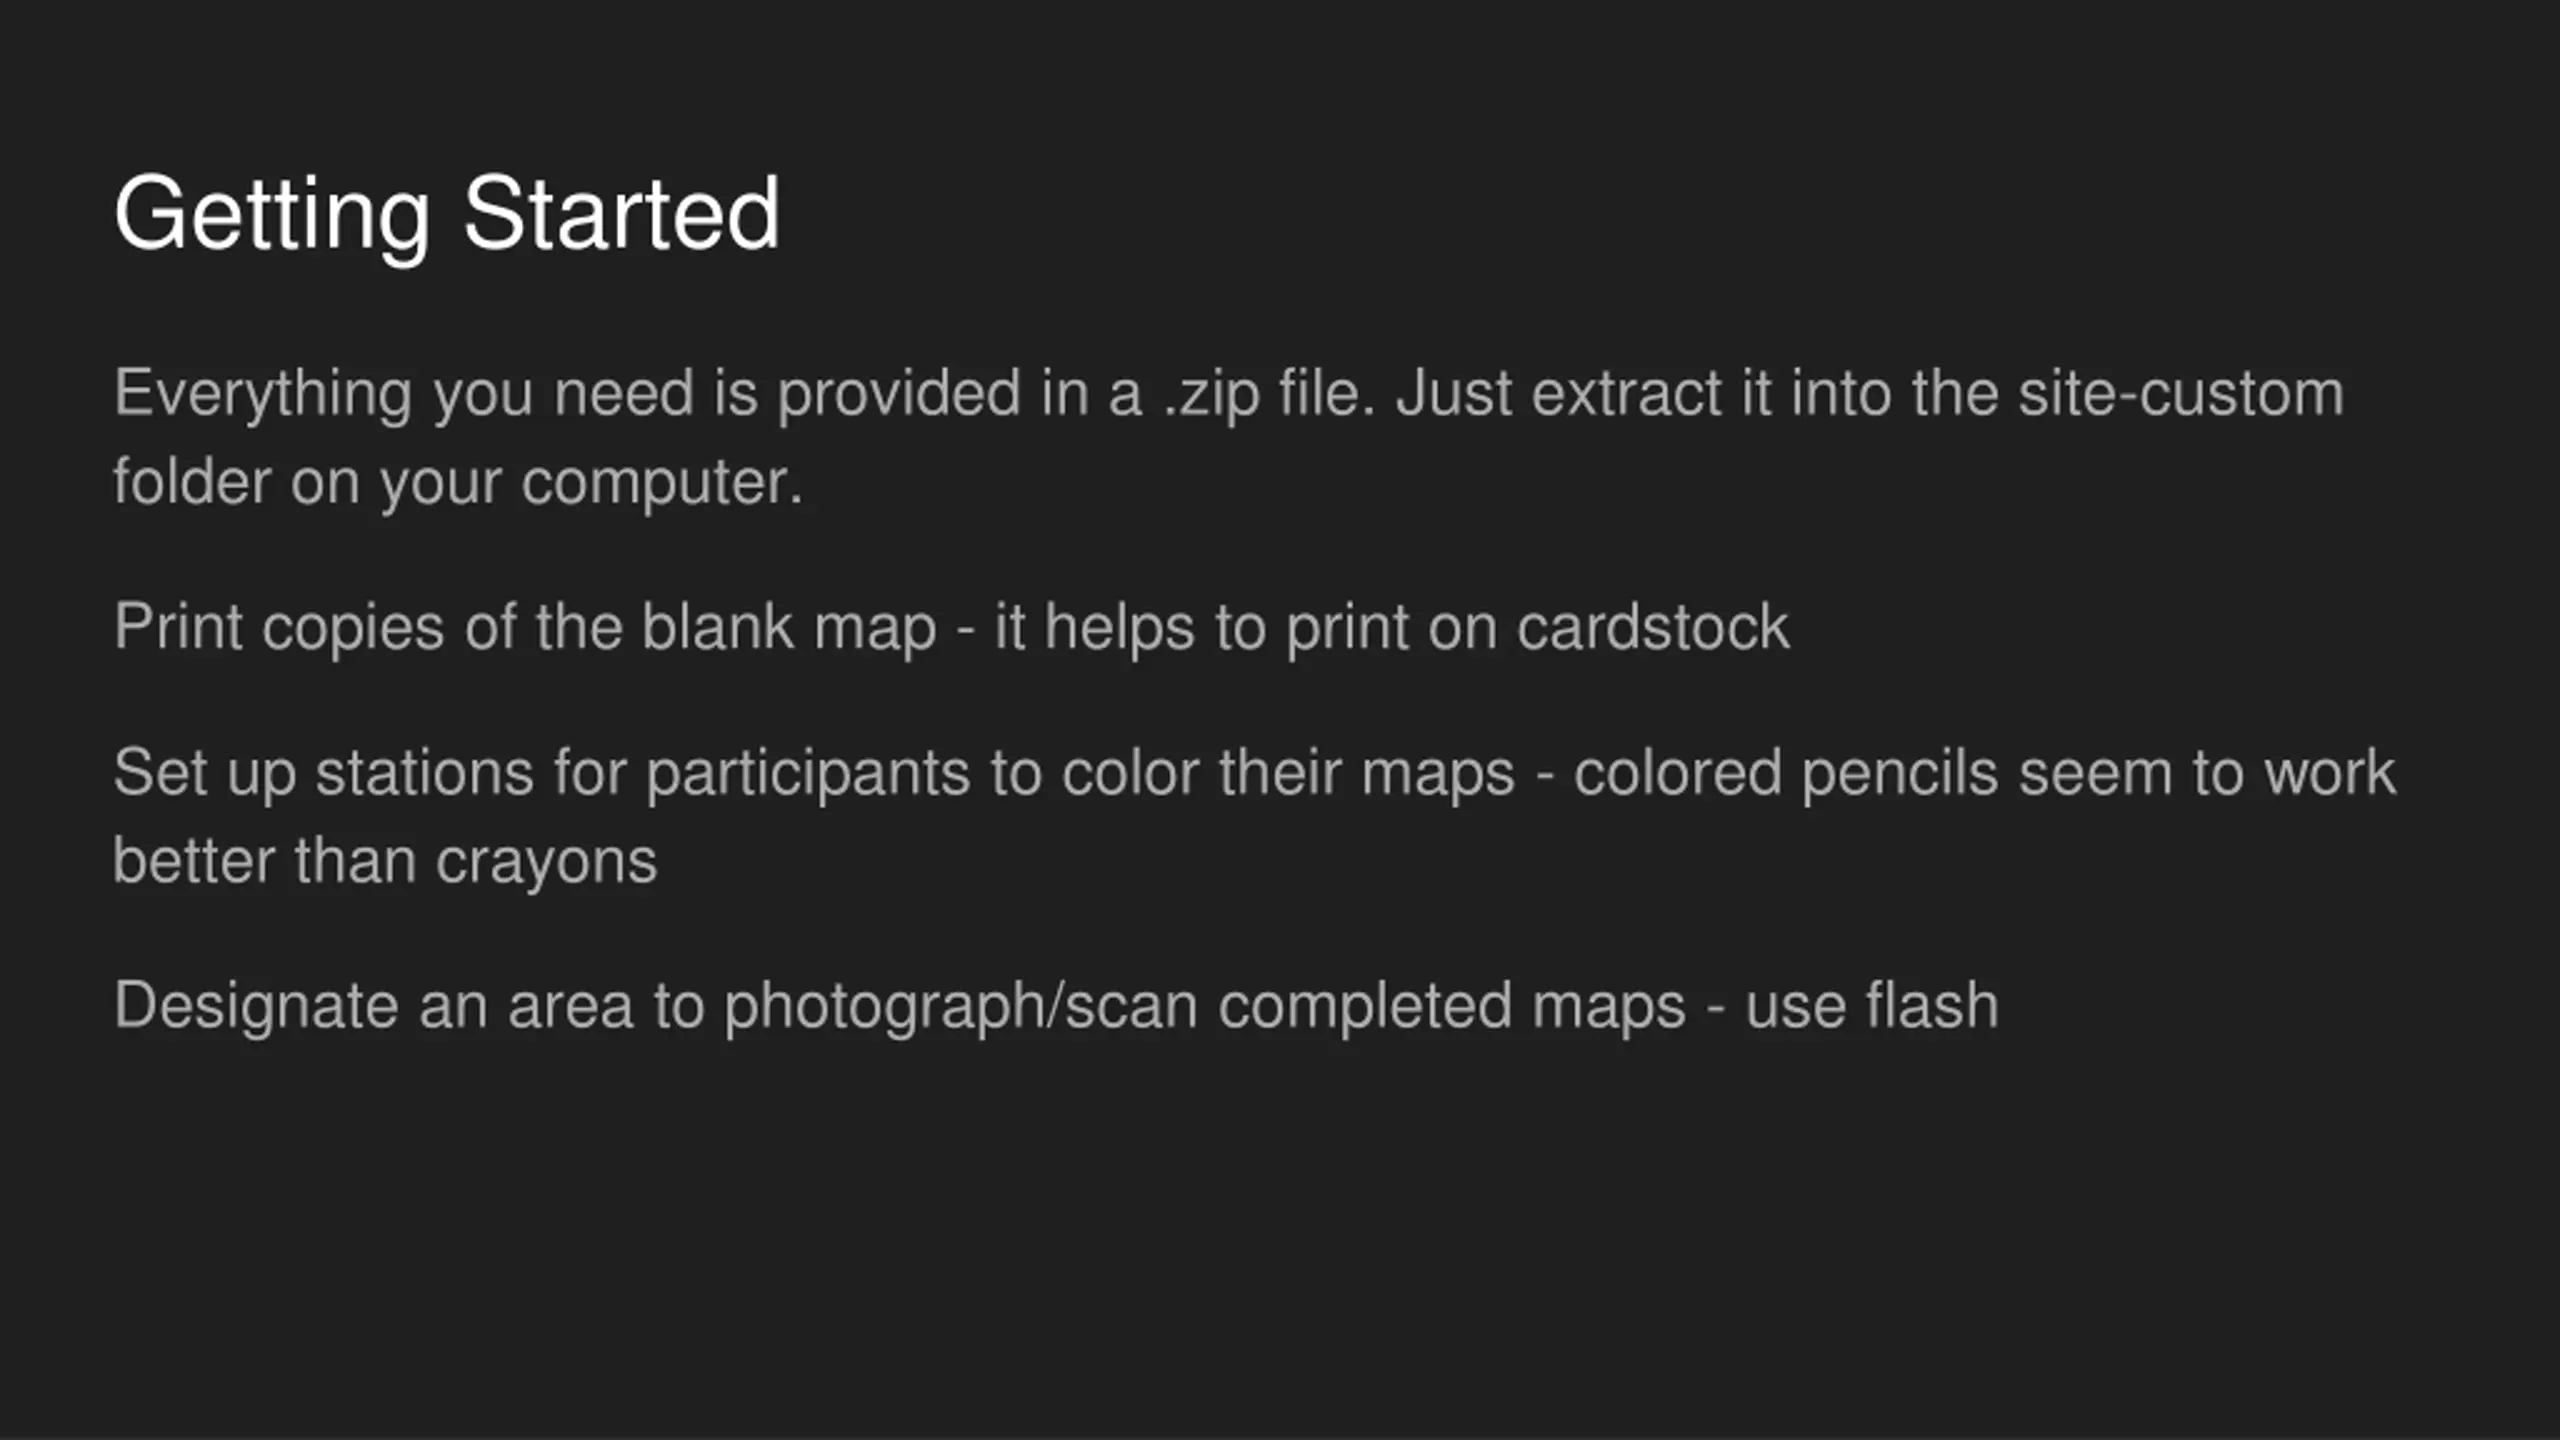The height and width of the screenshot is (1440, 2560).
Task: Click the word "cardstock"
Action: point(1653,628)
